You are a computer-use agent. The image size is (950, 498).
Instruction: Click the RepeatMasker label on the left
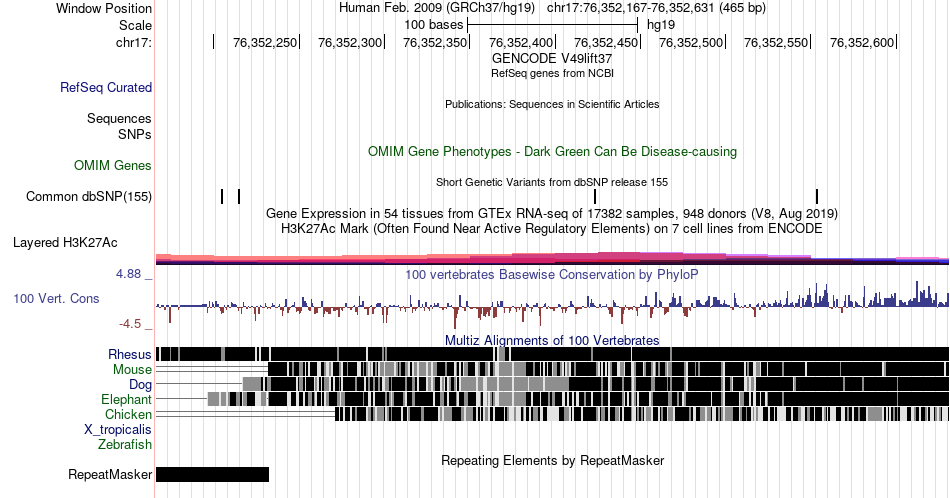tap(110, 474)
